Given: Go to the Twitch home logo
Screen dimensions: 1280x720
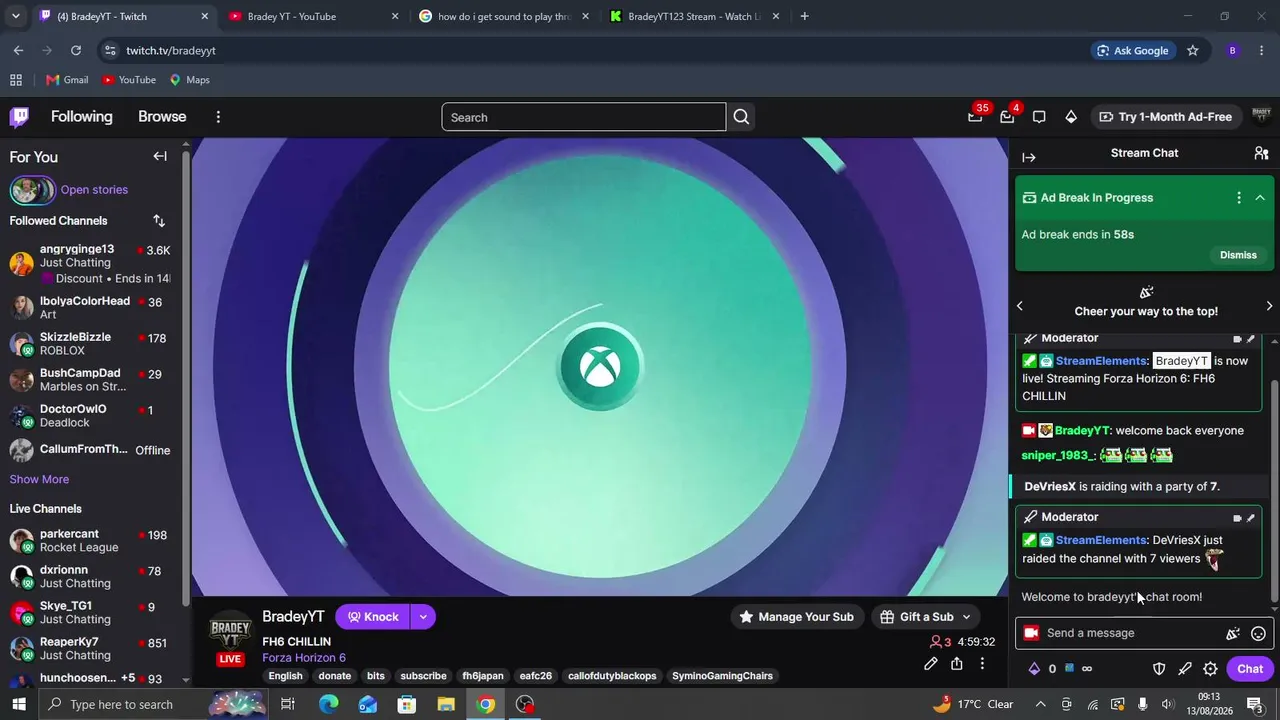Looking at the screenshot, I should click(19, 117).
